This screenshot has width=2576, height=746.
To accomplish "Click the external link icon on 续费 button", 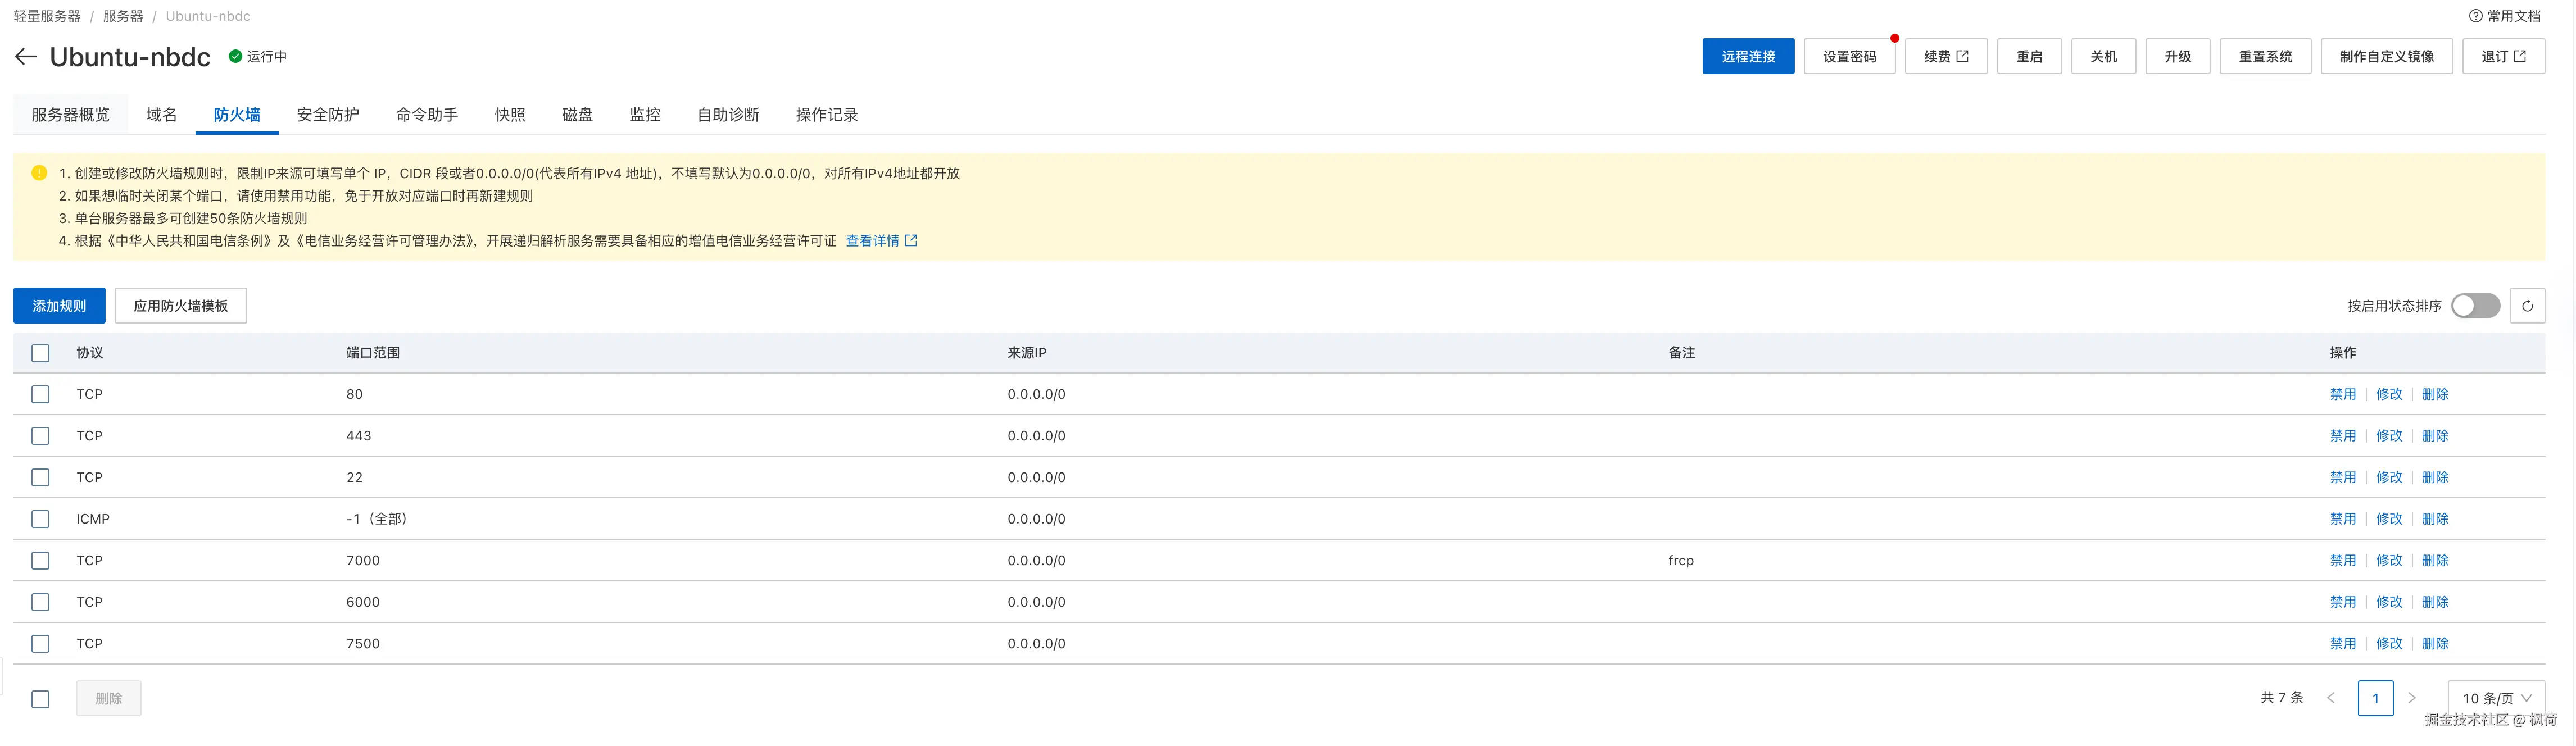I will (1962, 56).
